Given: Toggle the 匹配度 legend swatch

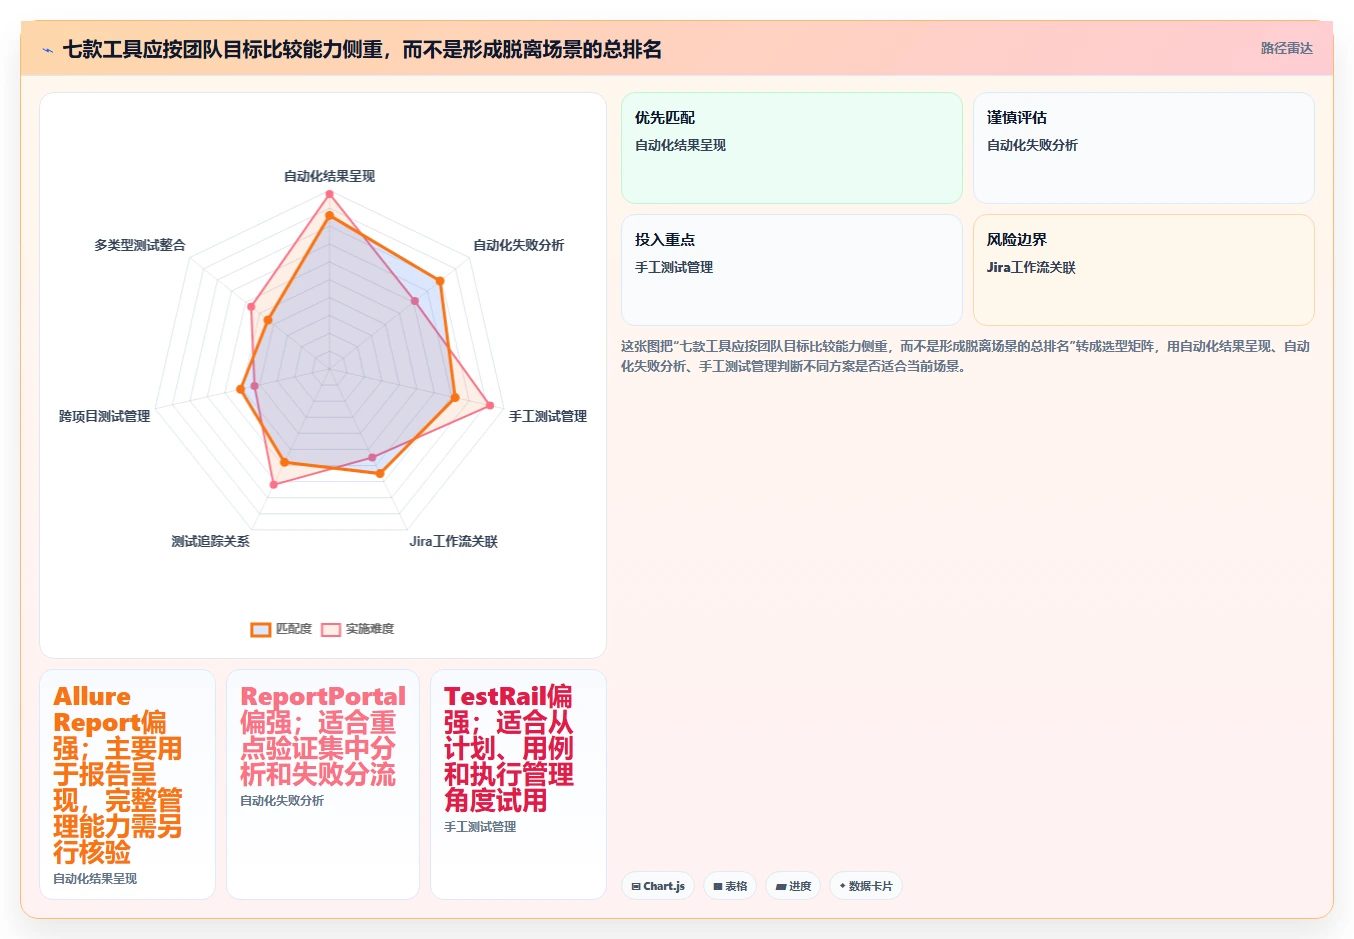Looking at the screenshot, I should point(261,629).
